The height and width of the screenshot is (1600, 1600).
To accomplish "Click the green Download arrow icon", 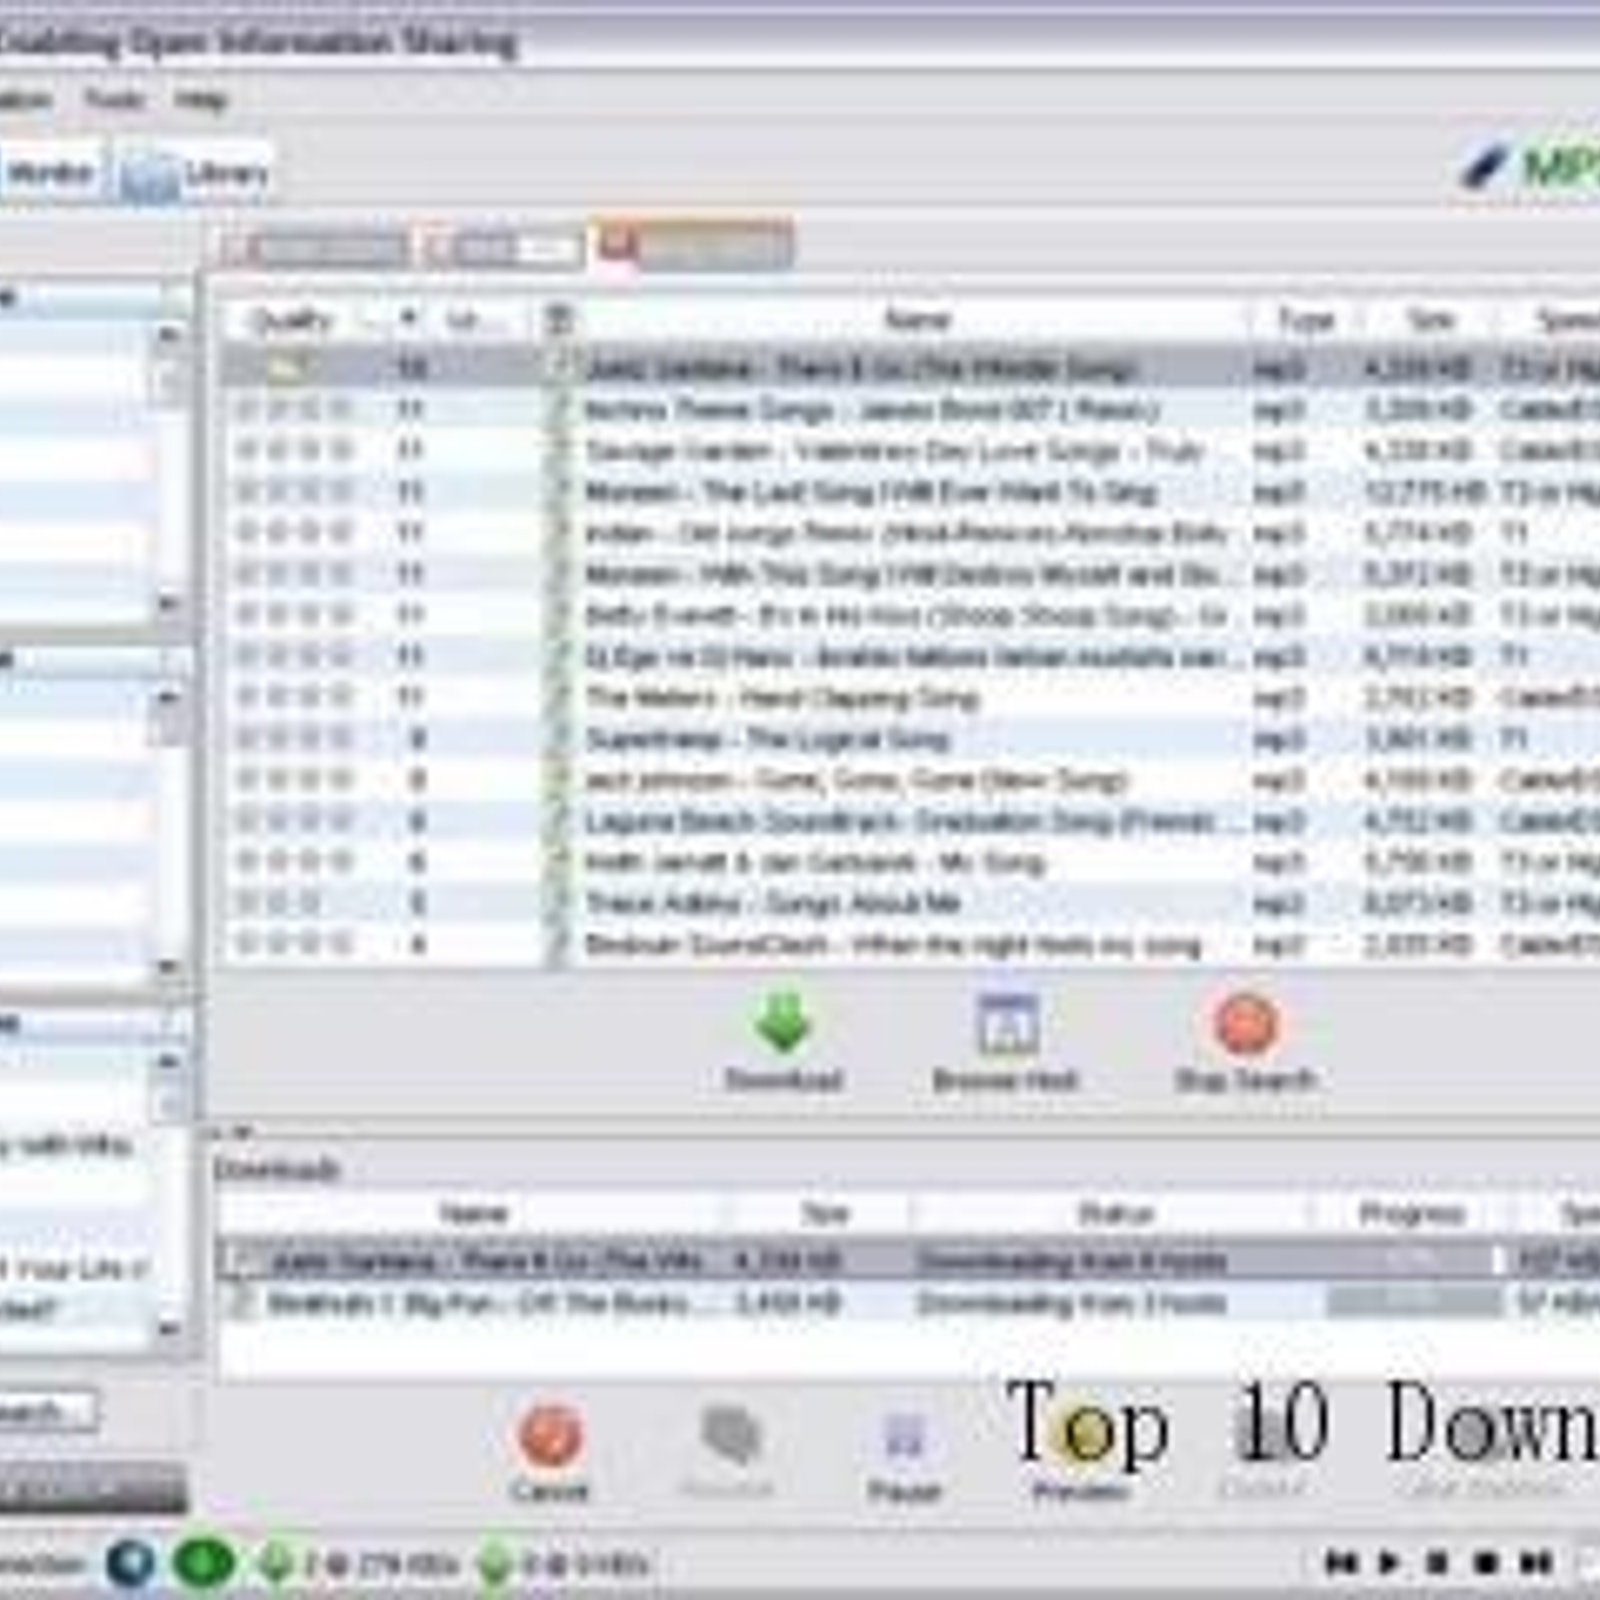I will (782, 1023).
